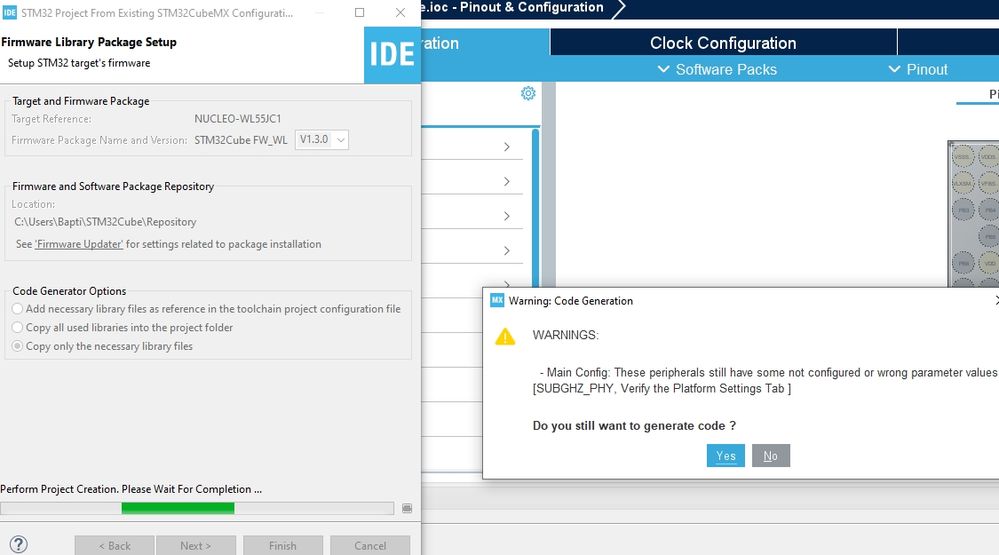Cancel the project creation wizard
This screenshot has width=999, height=555.
click(x=370, y=545)
